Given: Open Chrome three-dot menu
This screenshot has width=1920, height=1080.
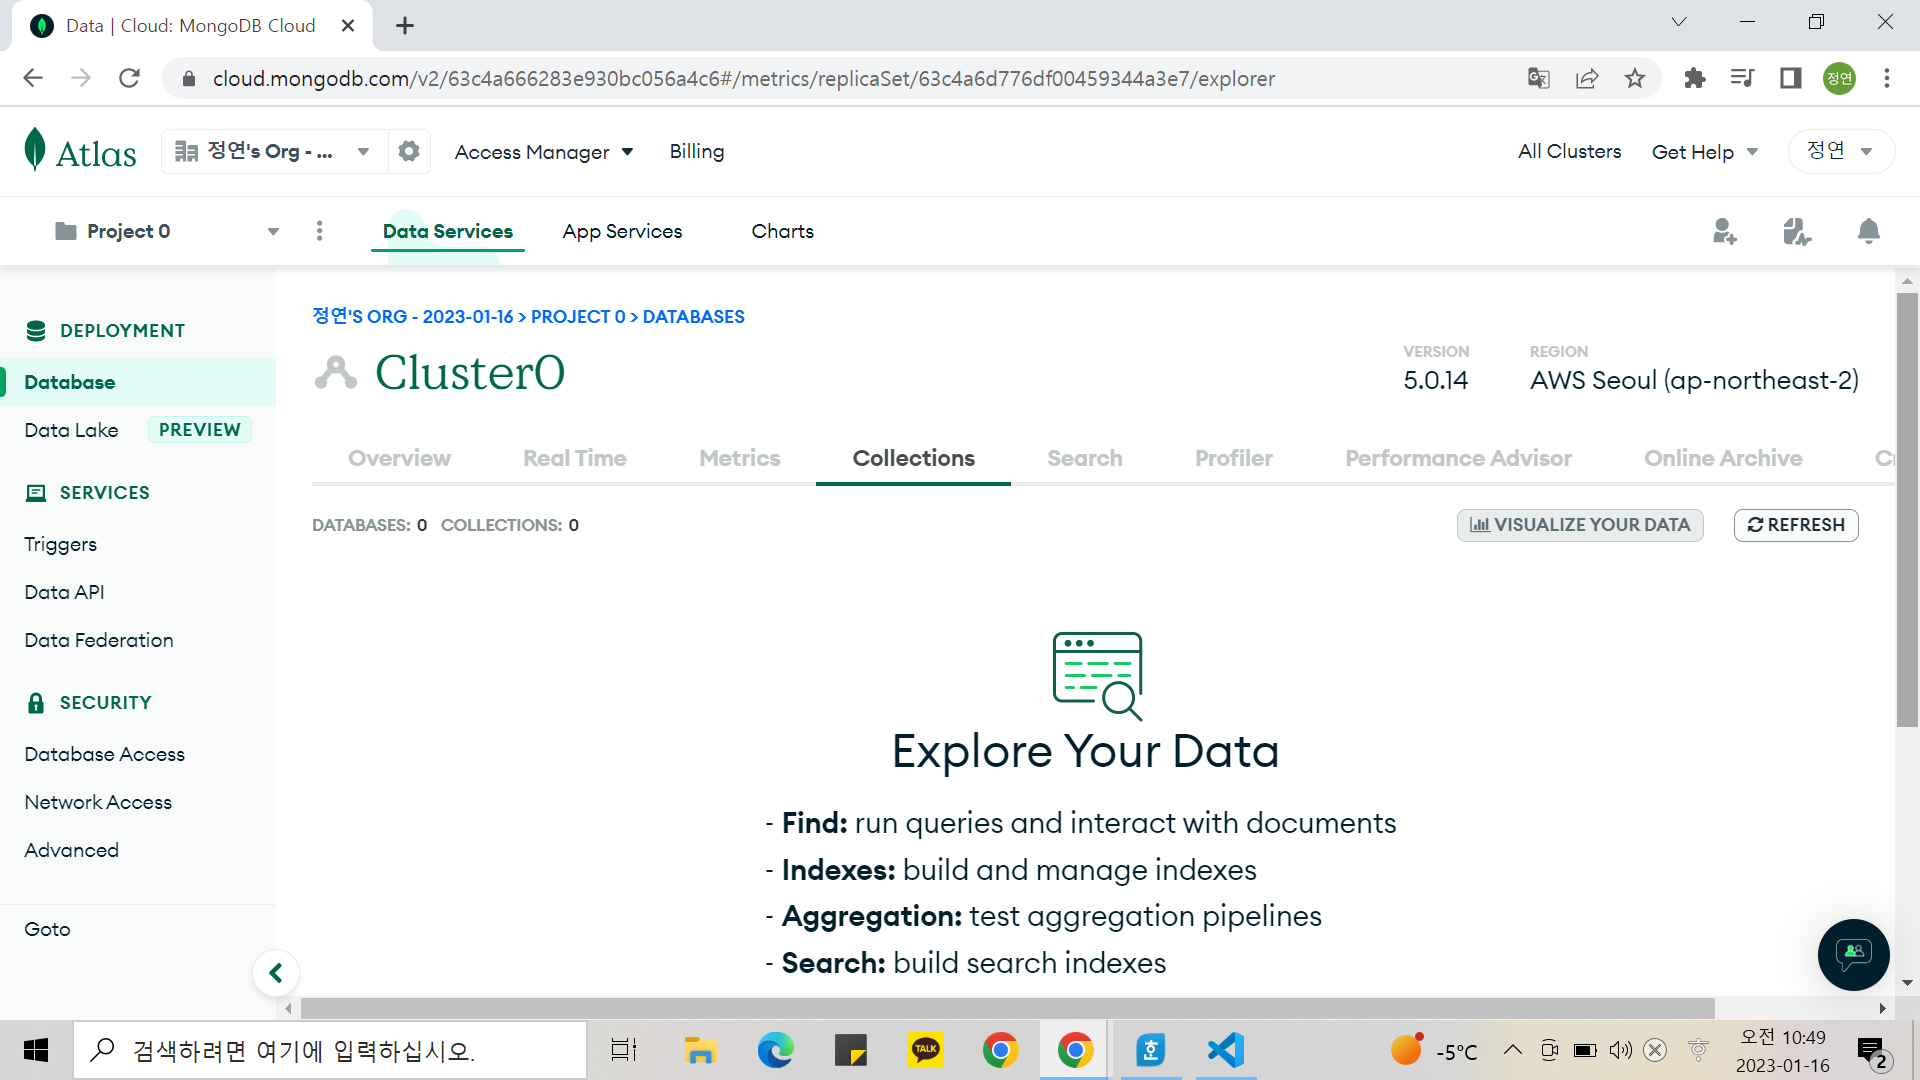Looking at the screenshot, I should click(1887, 78).
